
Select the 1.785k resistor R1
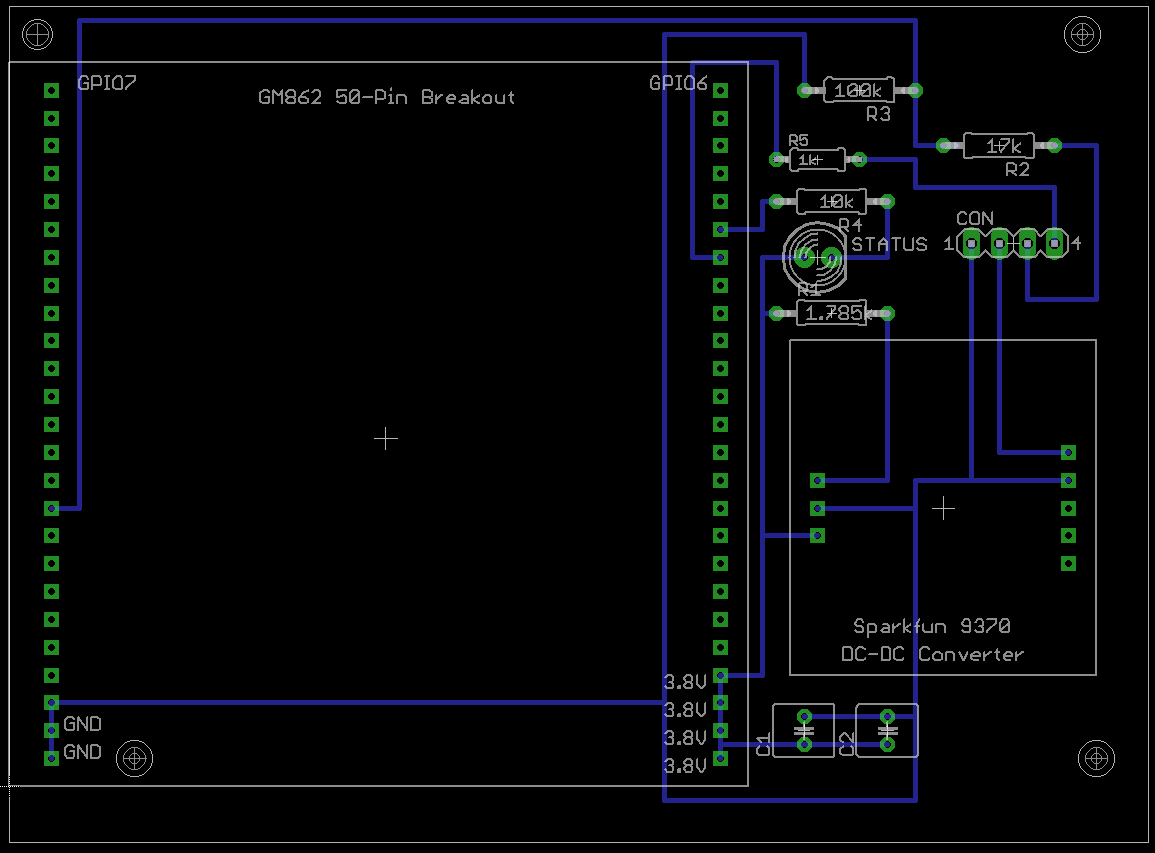[x=832, y=313]
